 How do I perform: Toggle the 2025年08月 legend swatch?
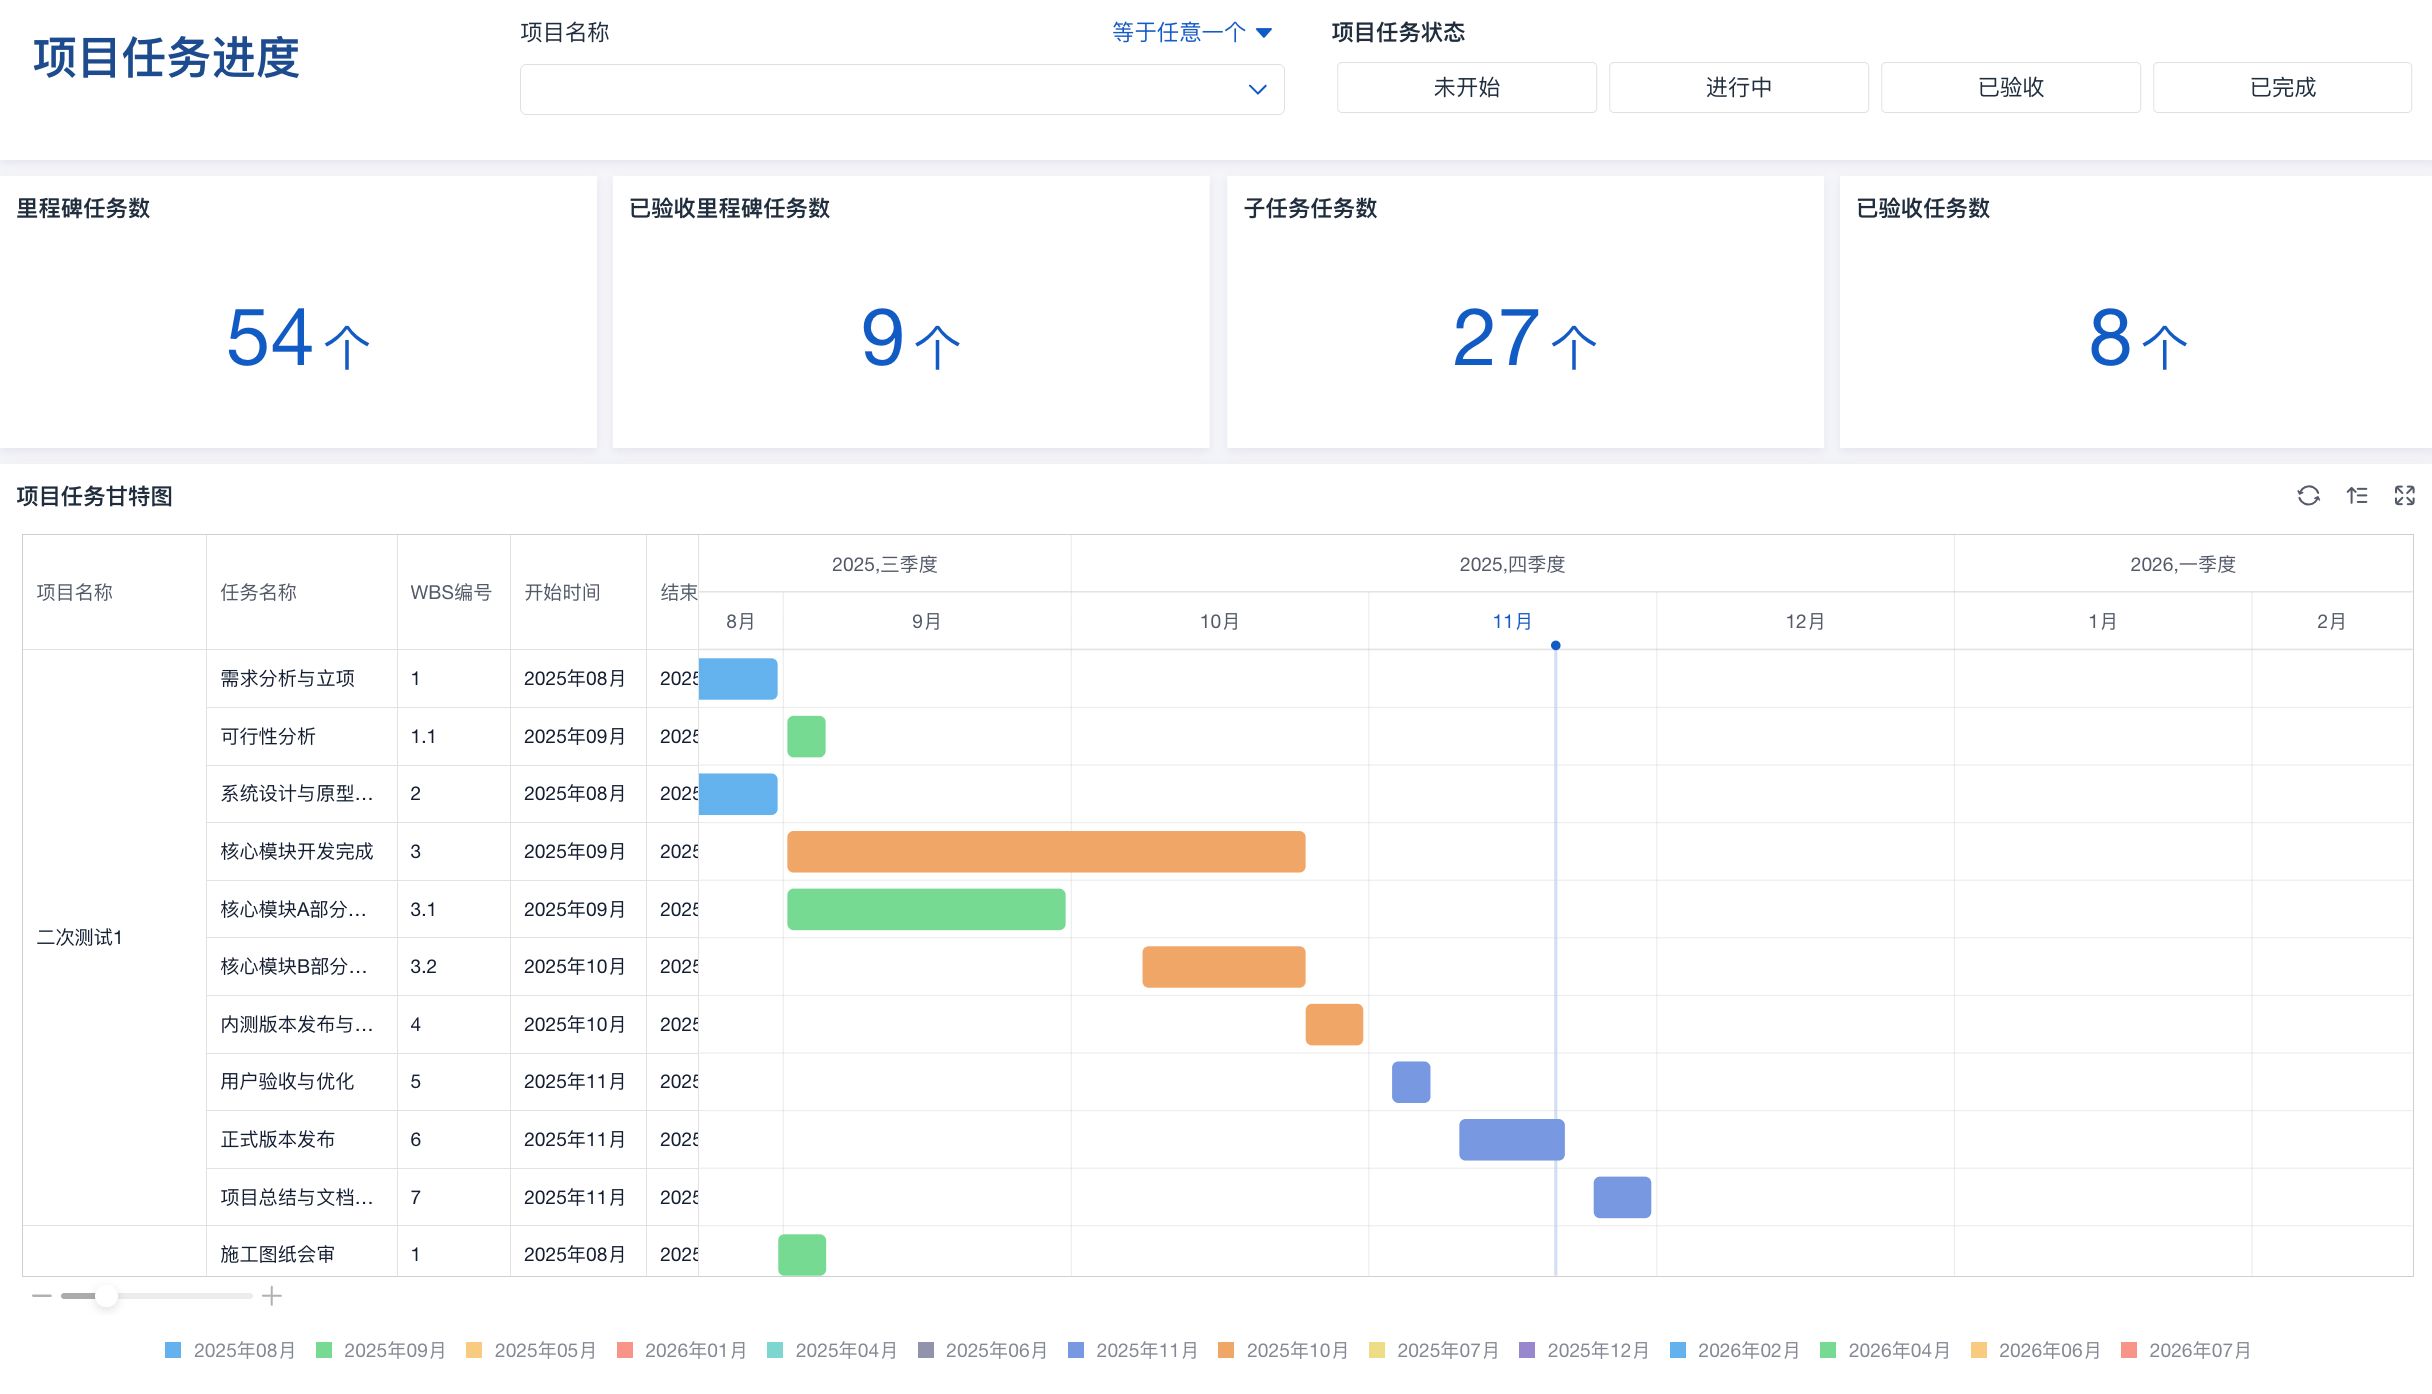[x=173, y=1350]
